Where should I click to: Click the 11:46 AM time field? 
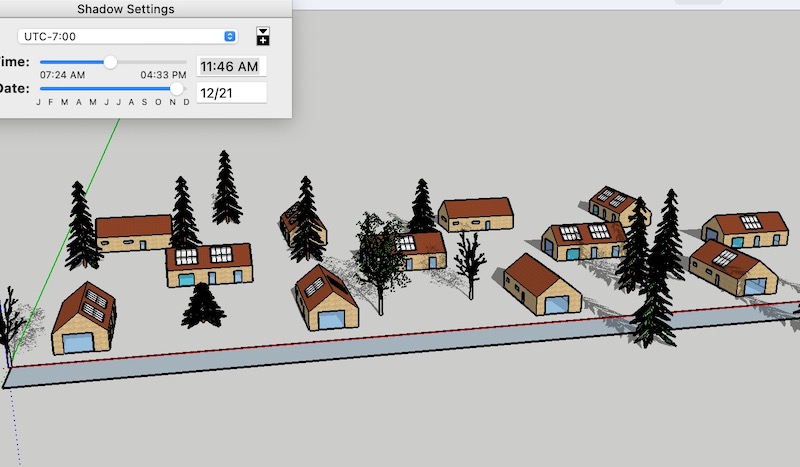pyautogui.click(x=231, y=66)
